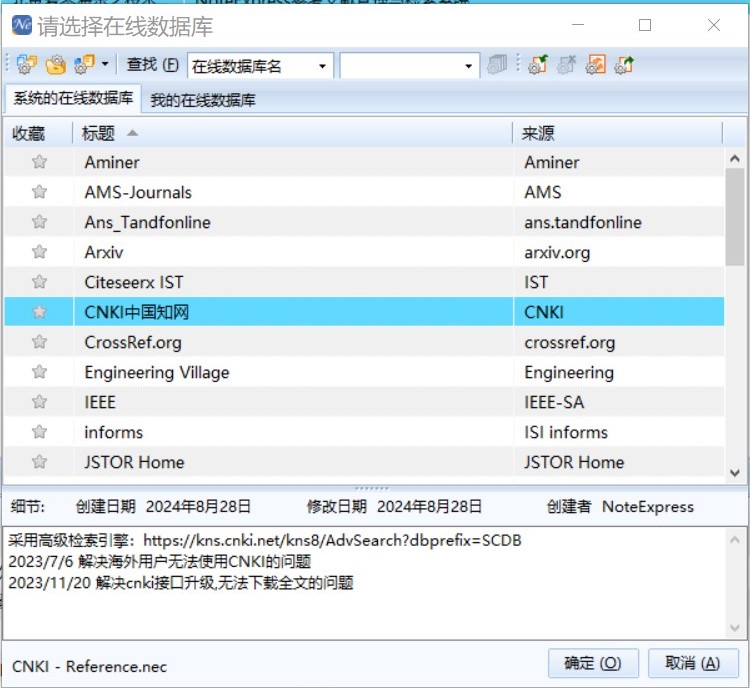
Task: Click the arxiv.org source cell
Action: coord(557,252)
